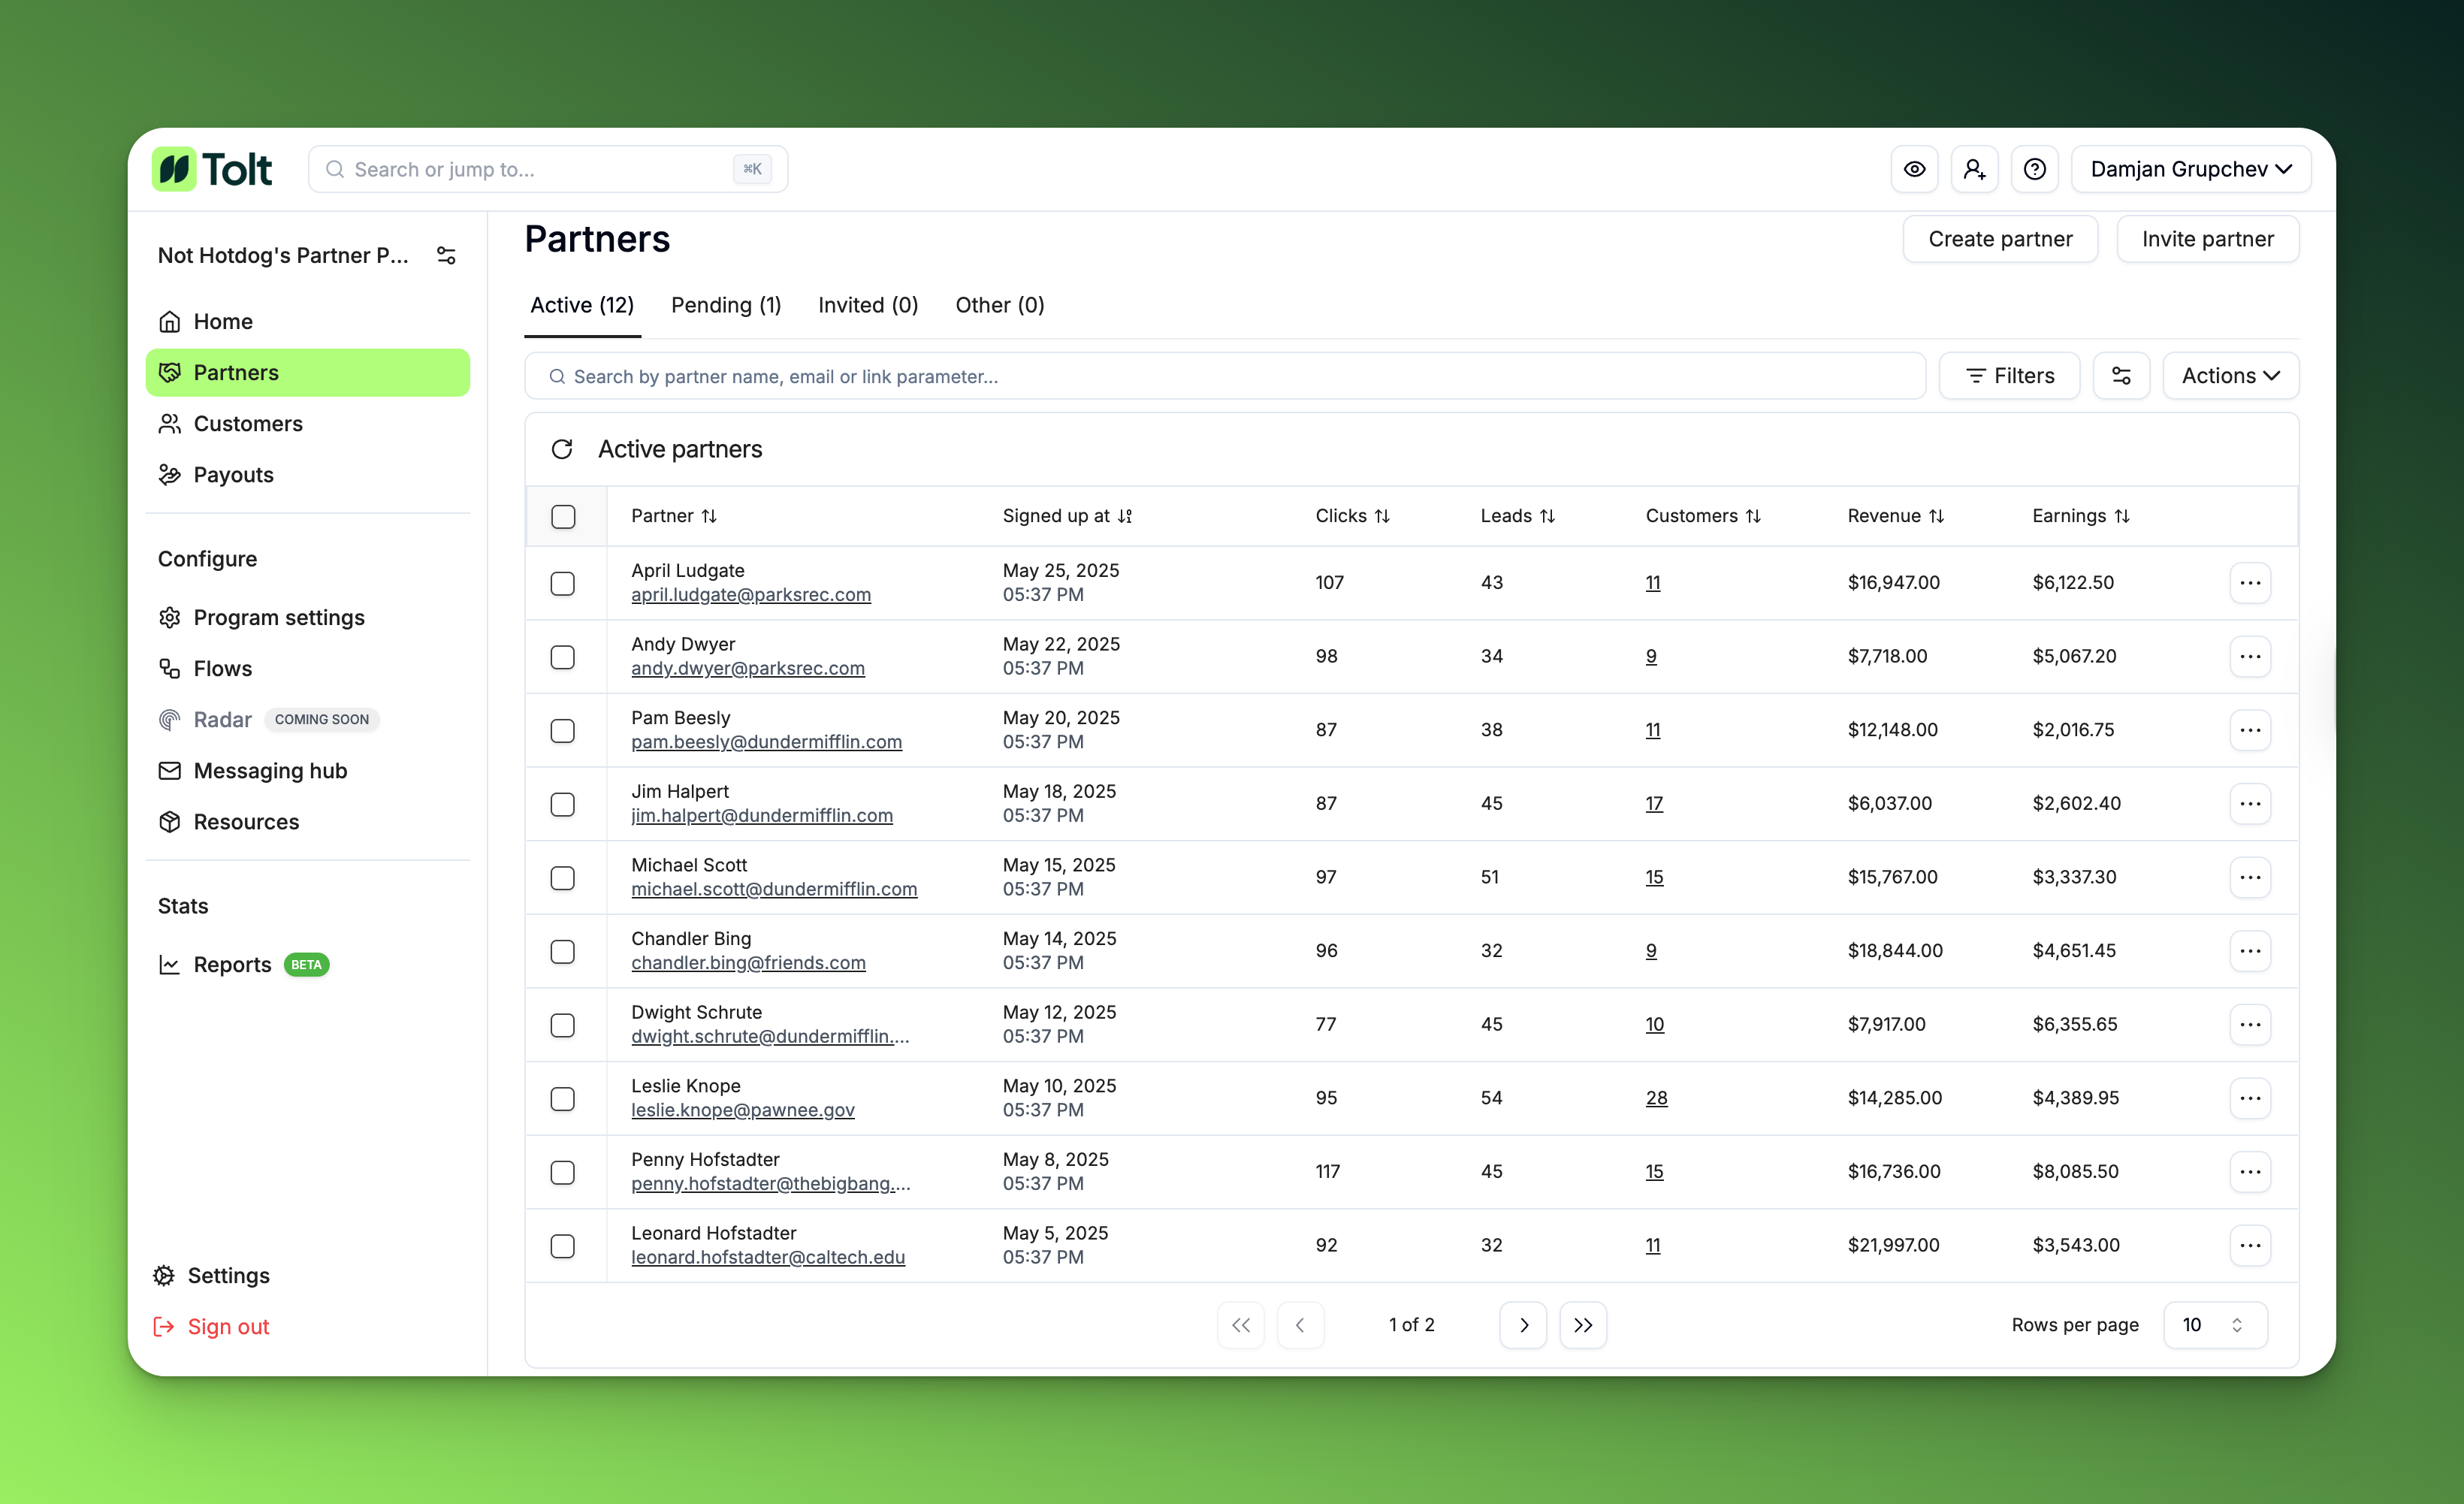Open Payouts in the sidebar
This screenshot has width=2464, height=1504.
pyautogui.click(x=233, y=475)
